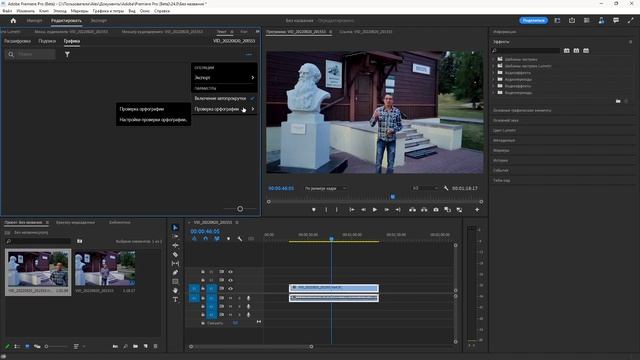Select the Track Select Forward tool
This screenshot has height=360, width=640.
[175, 236]
